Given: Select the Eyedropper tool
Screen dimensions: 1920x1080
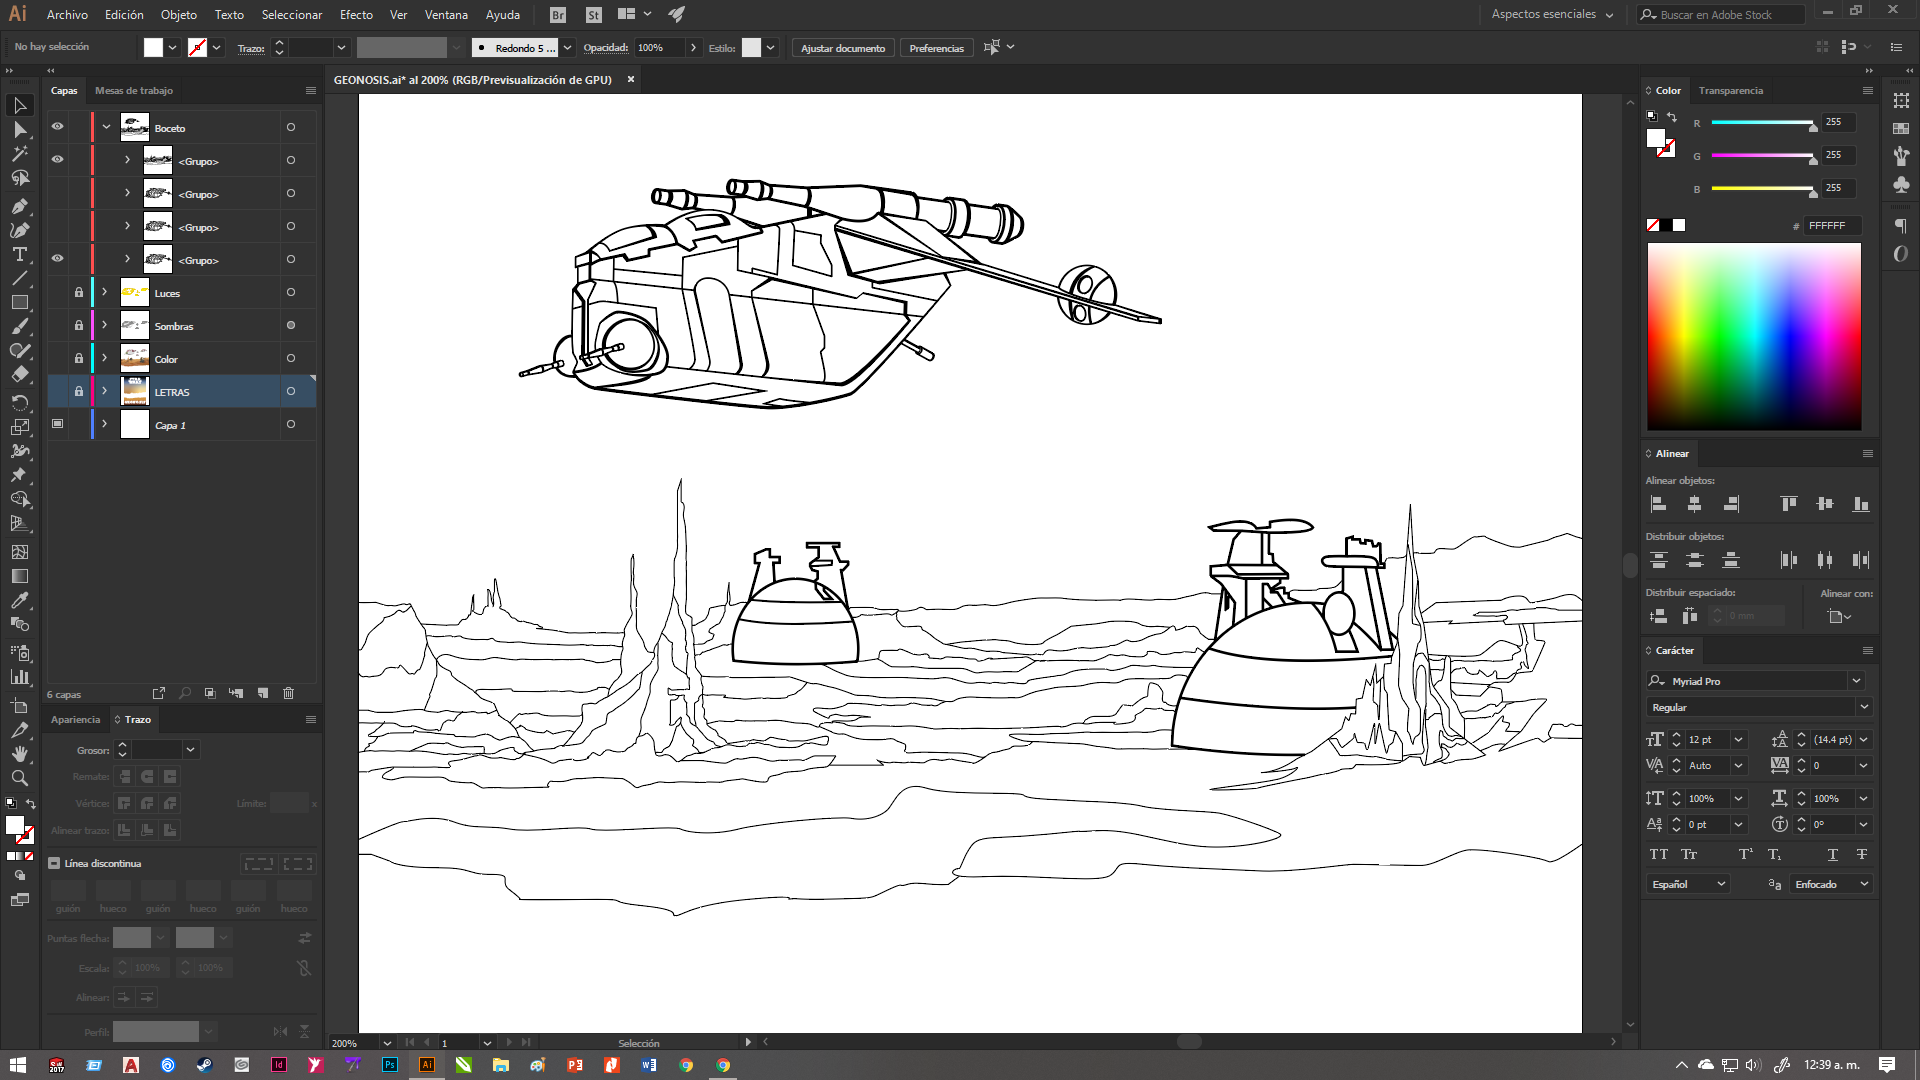Looking at the screenshot, I should 19,600.
